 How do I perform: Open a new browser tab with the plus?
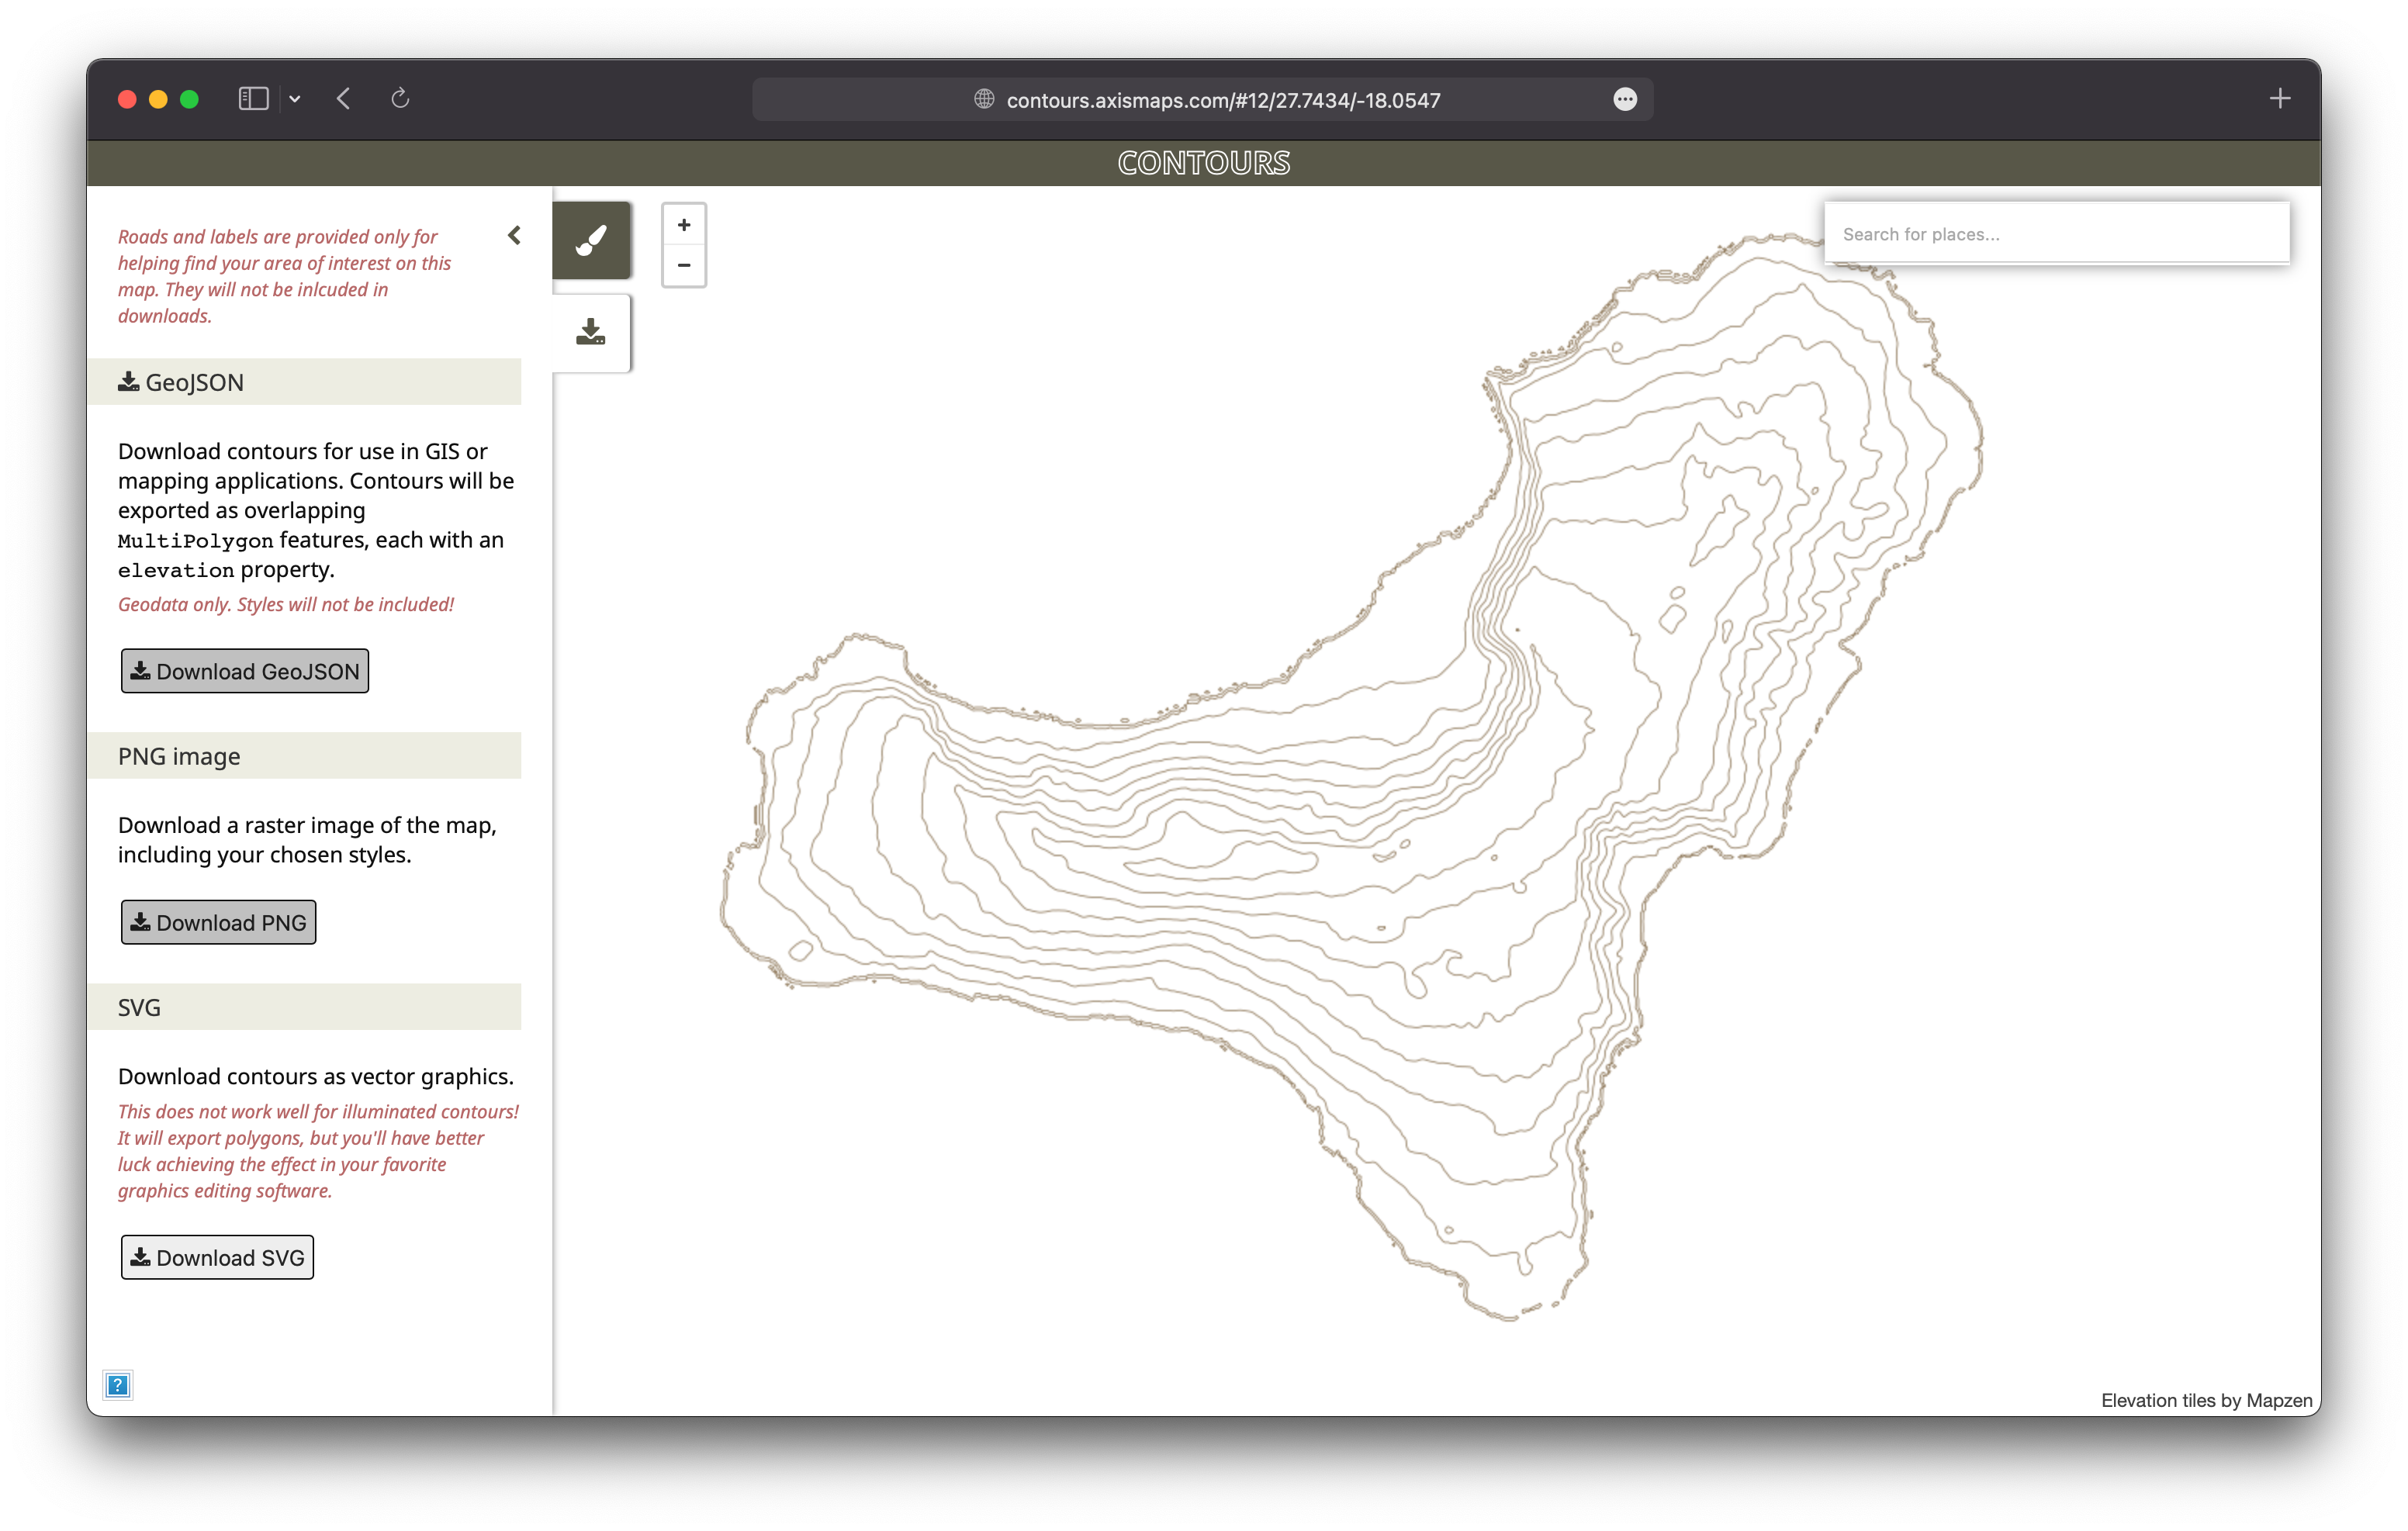click(x=2281, y=98)
